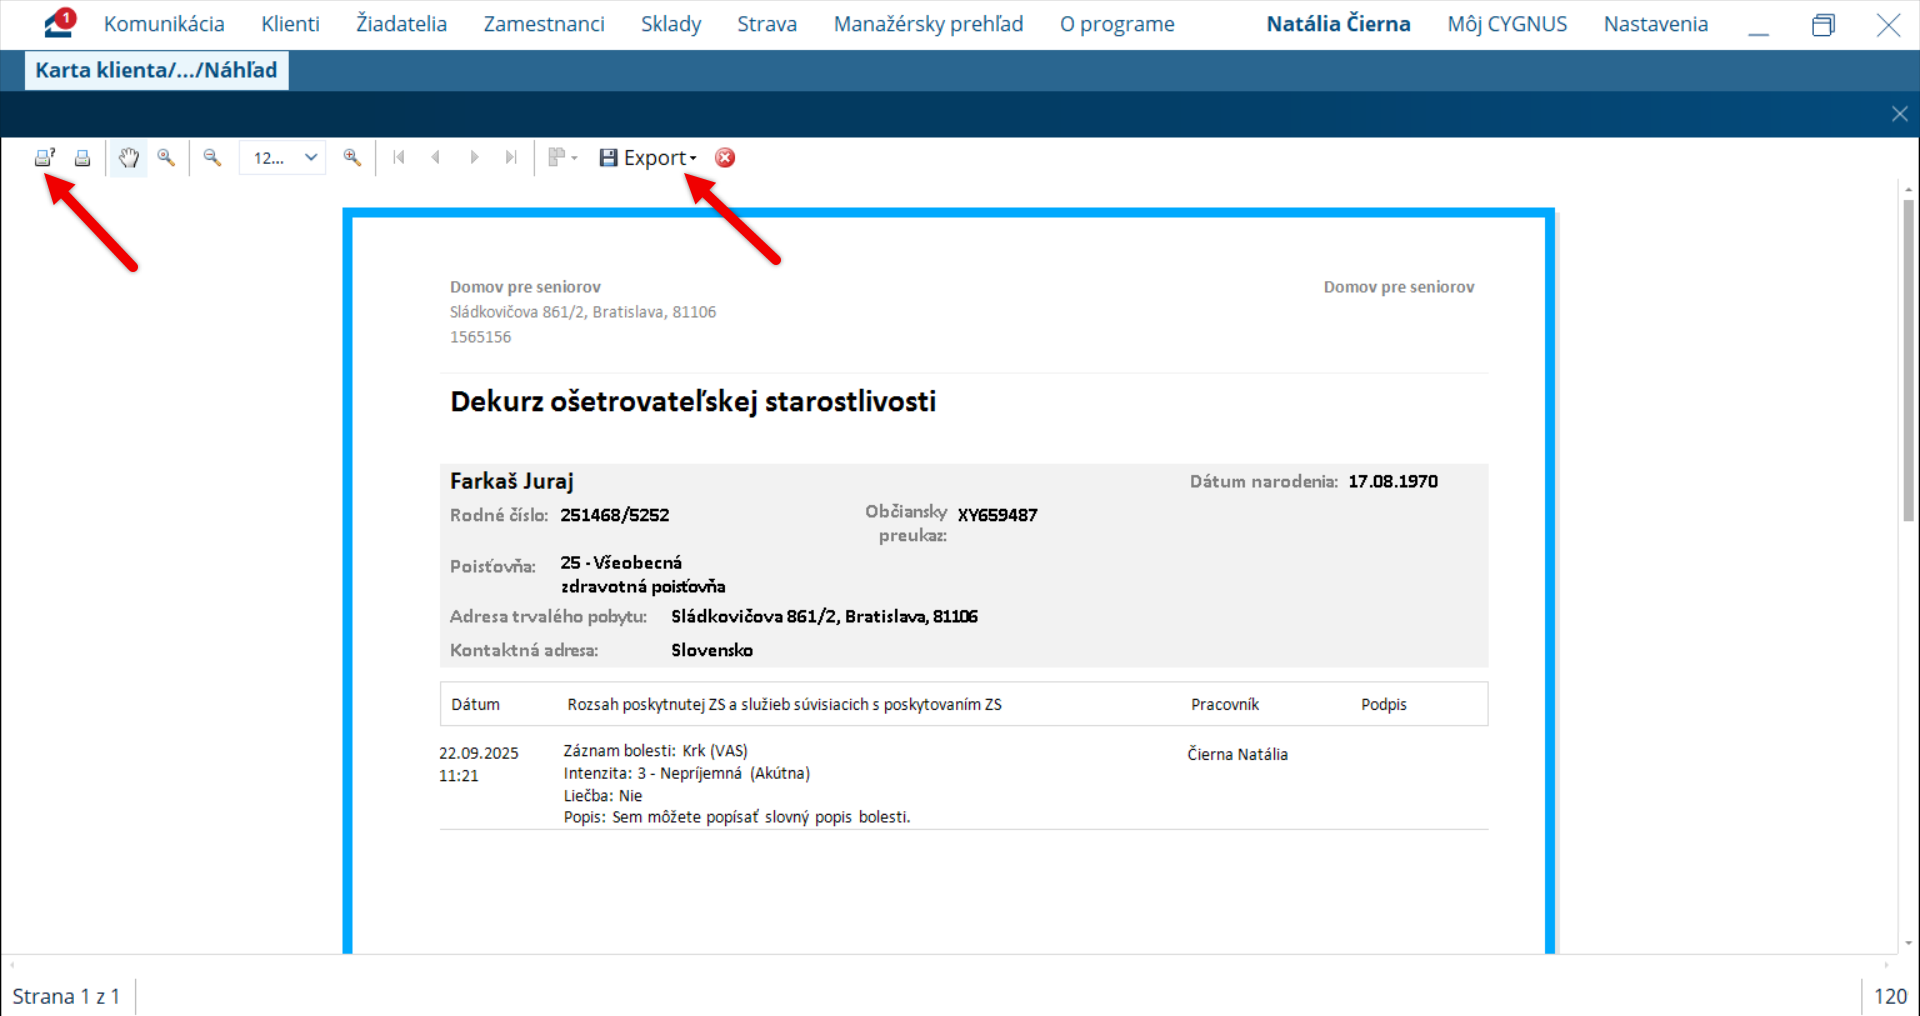Open the O programe menu
The width and height of the screenshot is (1920, 1016).
1117,24
